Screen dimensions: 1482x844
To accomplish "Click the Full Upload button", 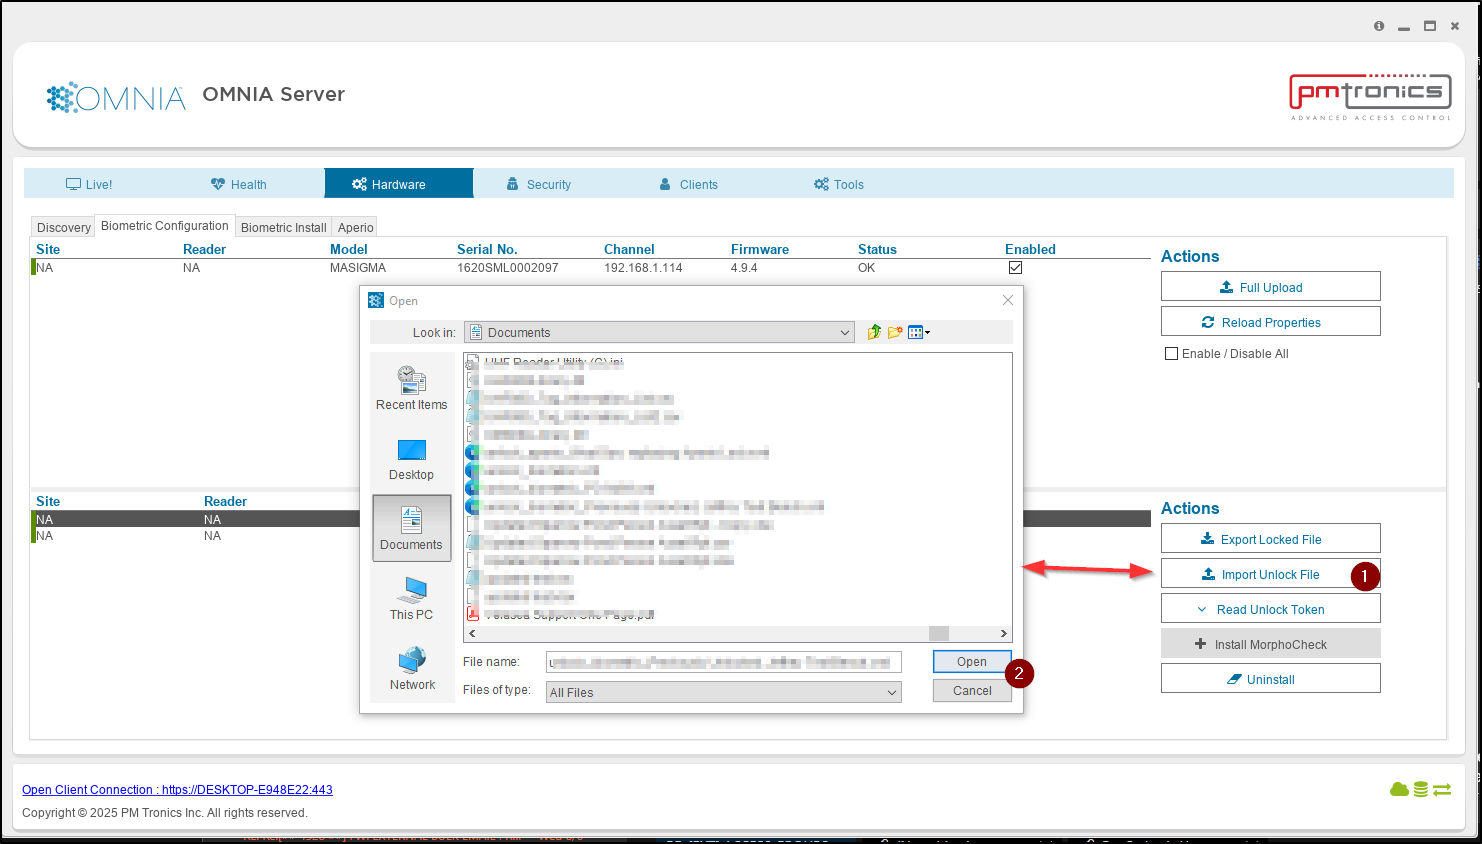I will tap(1271, 287).
